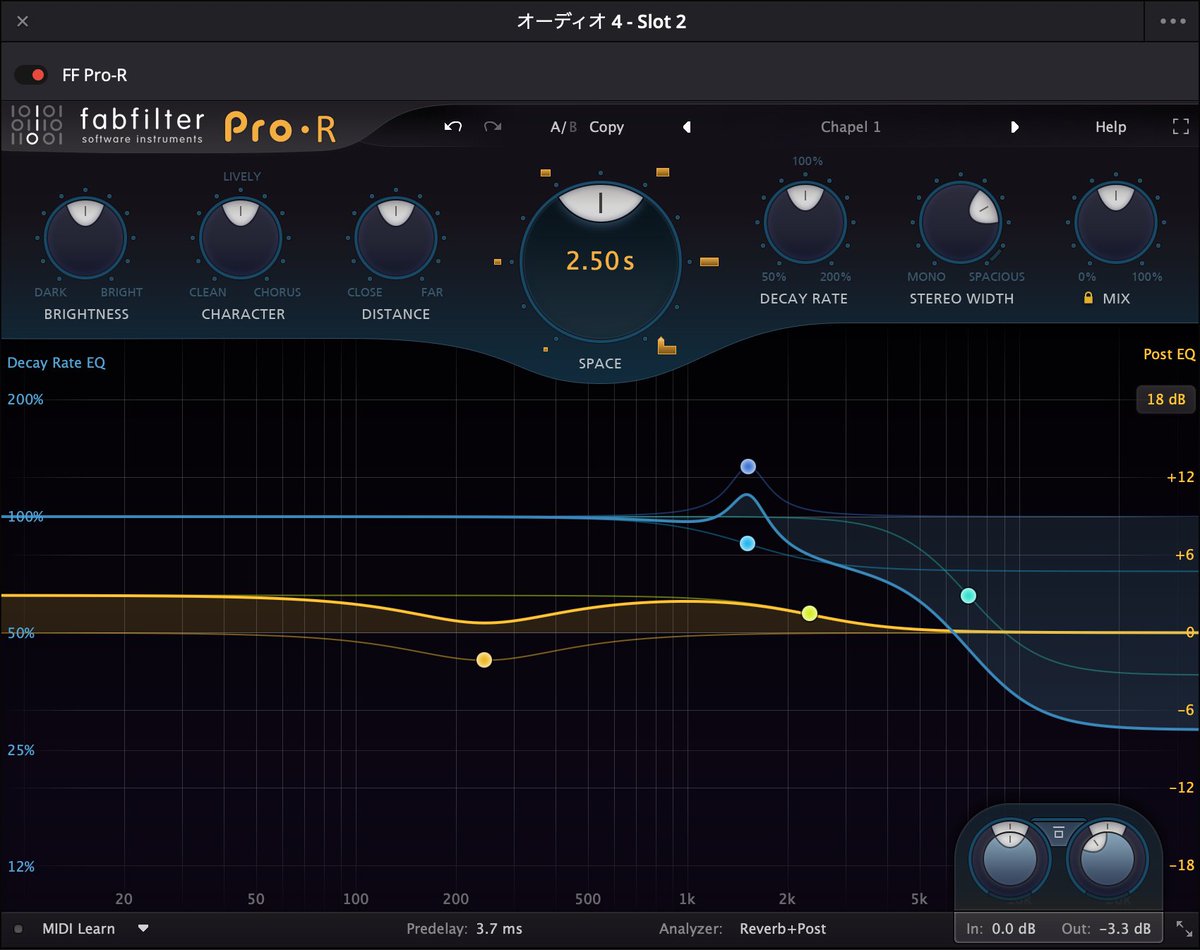
Task: Click the Predelay 3.7 ms value
Action: pos(499,929)
